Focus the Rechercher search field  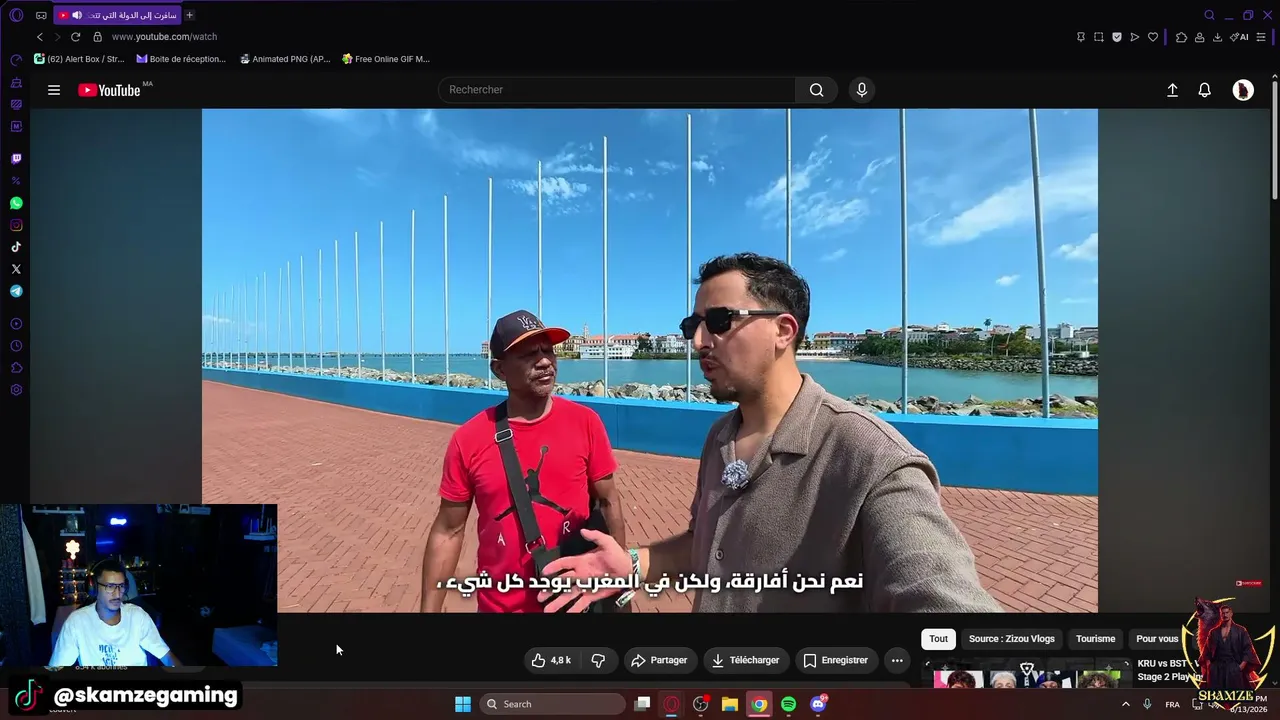click(x=617, y=90)
